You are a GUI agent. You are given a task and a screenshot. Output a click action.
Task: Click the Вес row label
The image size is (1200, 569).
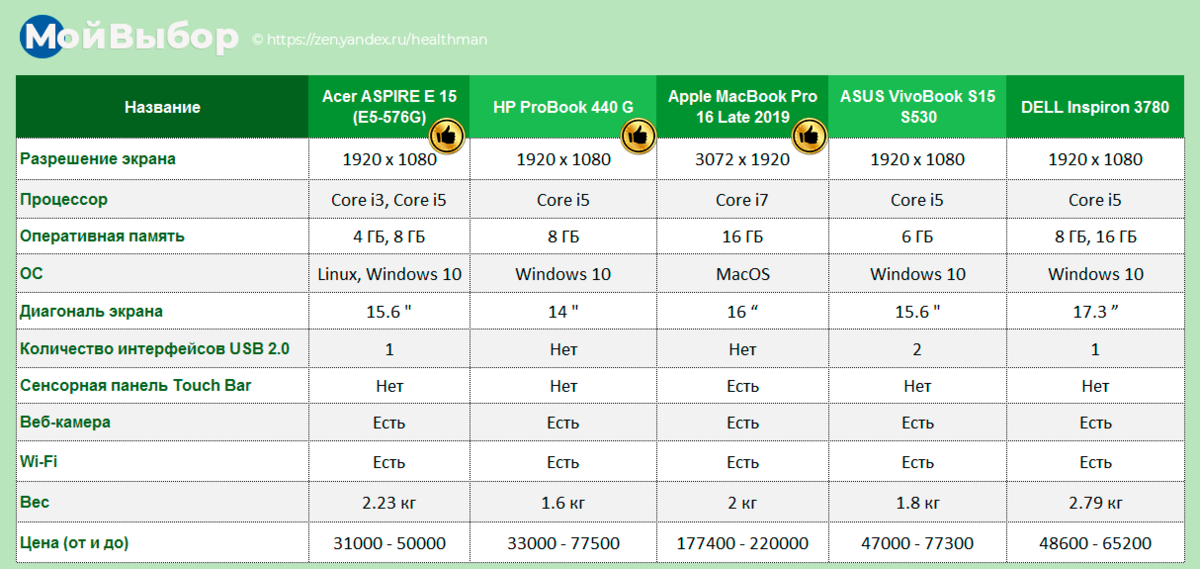(x=34, y=501)
